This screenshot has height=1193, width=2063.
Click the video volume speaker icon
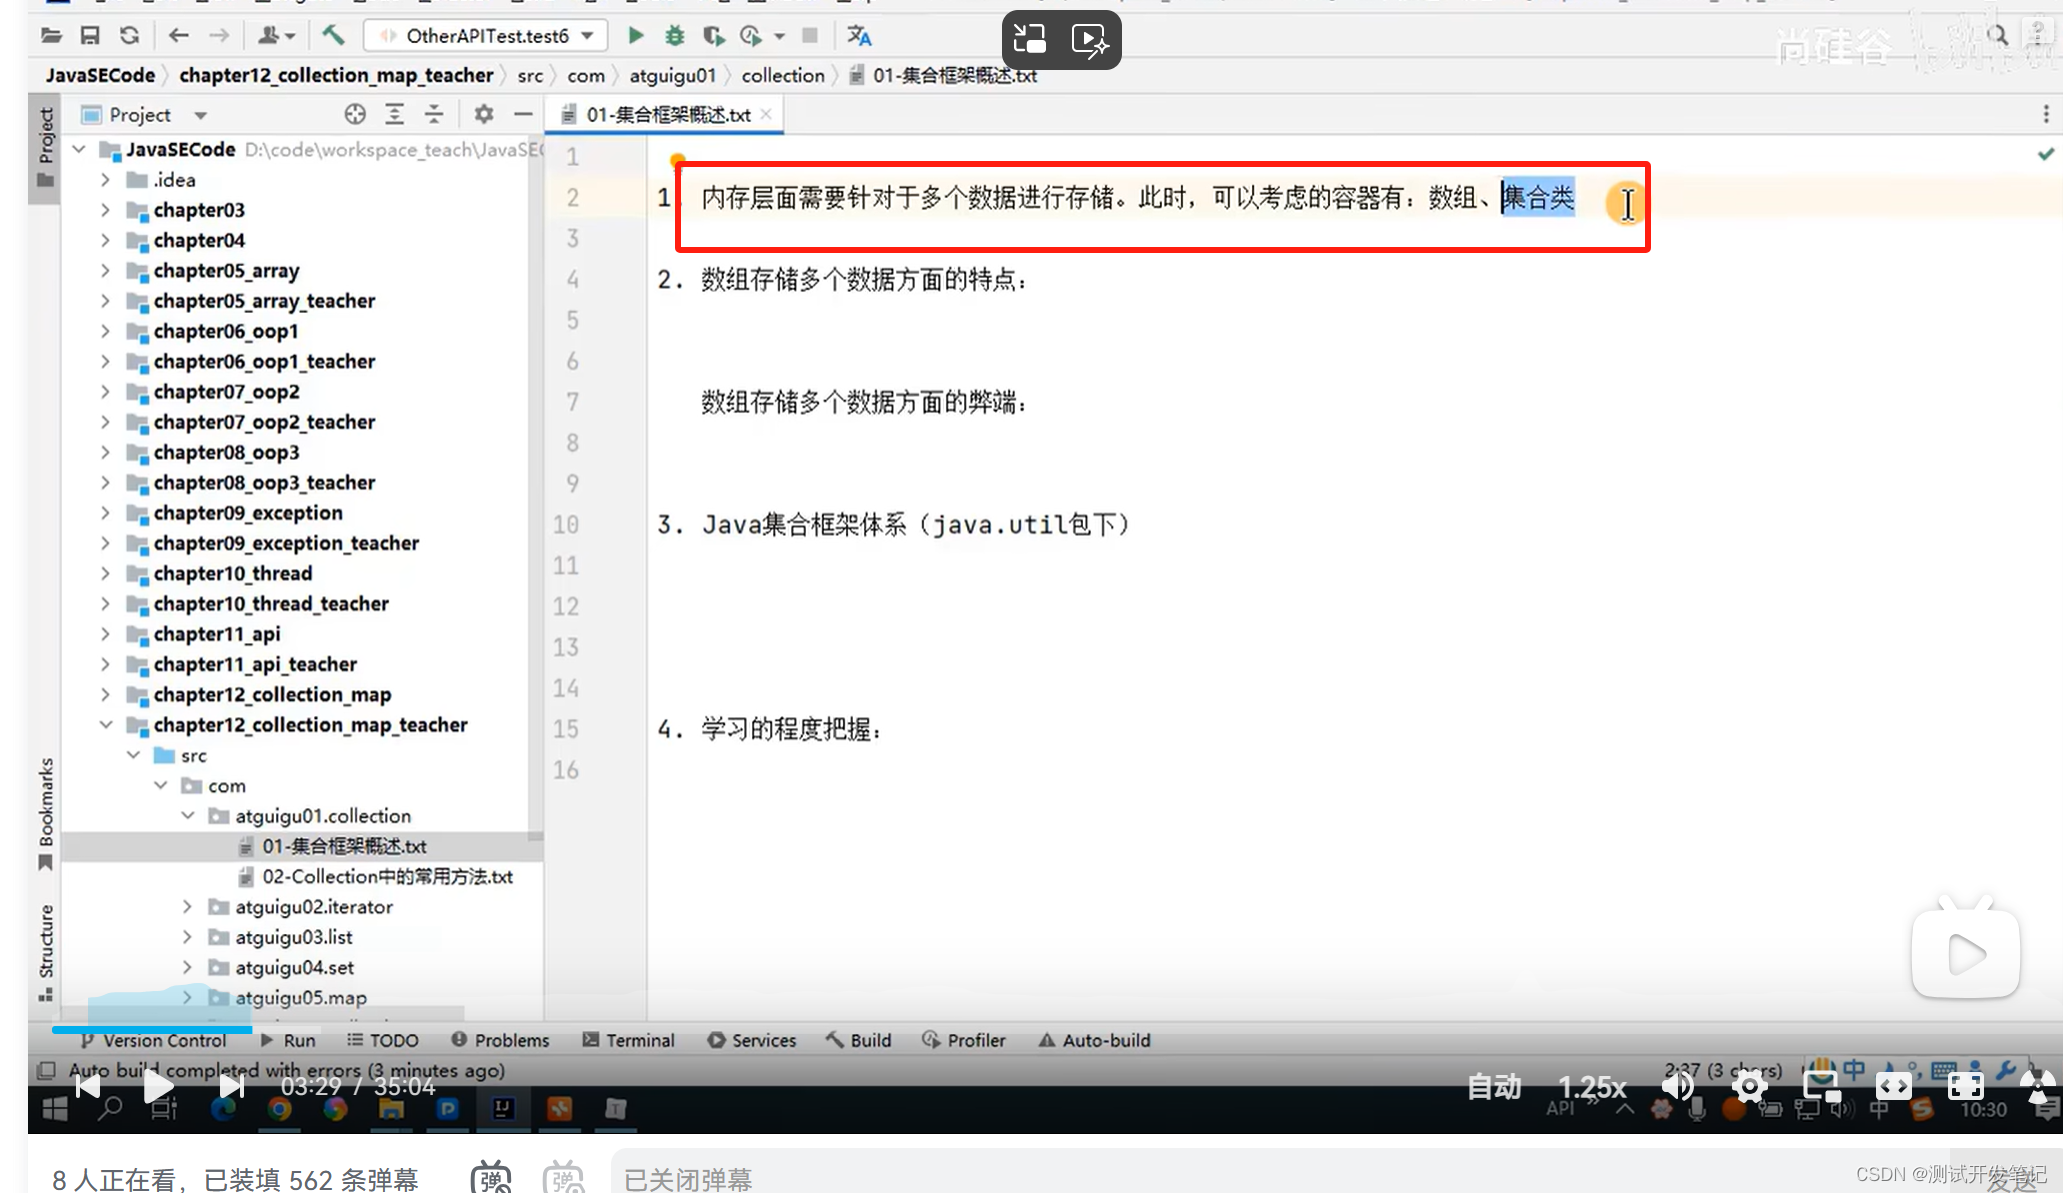click(x=1677, y=1086)
